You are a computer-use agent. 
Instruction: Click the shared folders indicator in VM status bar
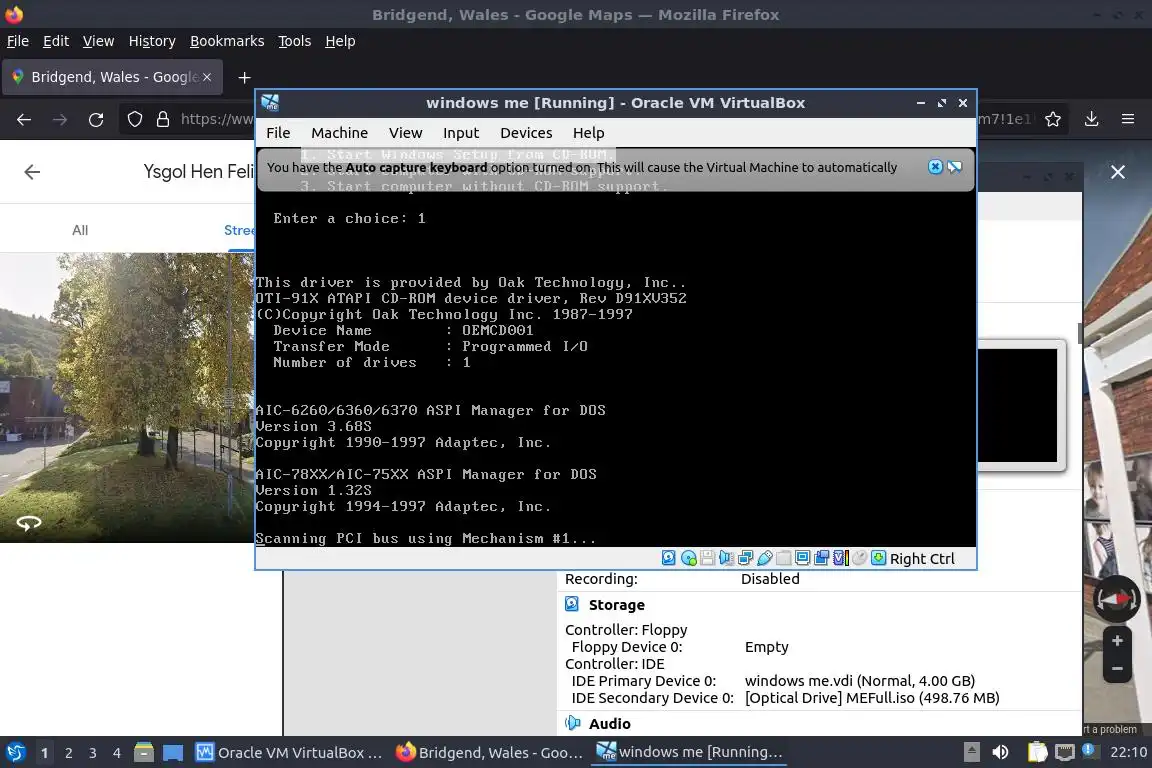click(783, 558)
